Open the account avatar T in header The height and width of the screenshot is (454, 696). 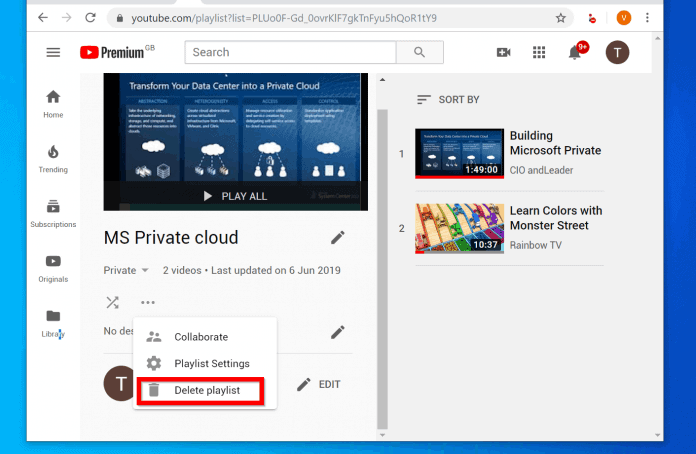617,52
